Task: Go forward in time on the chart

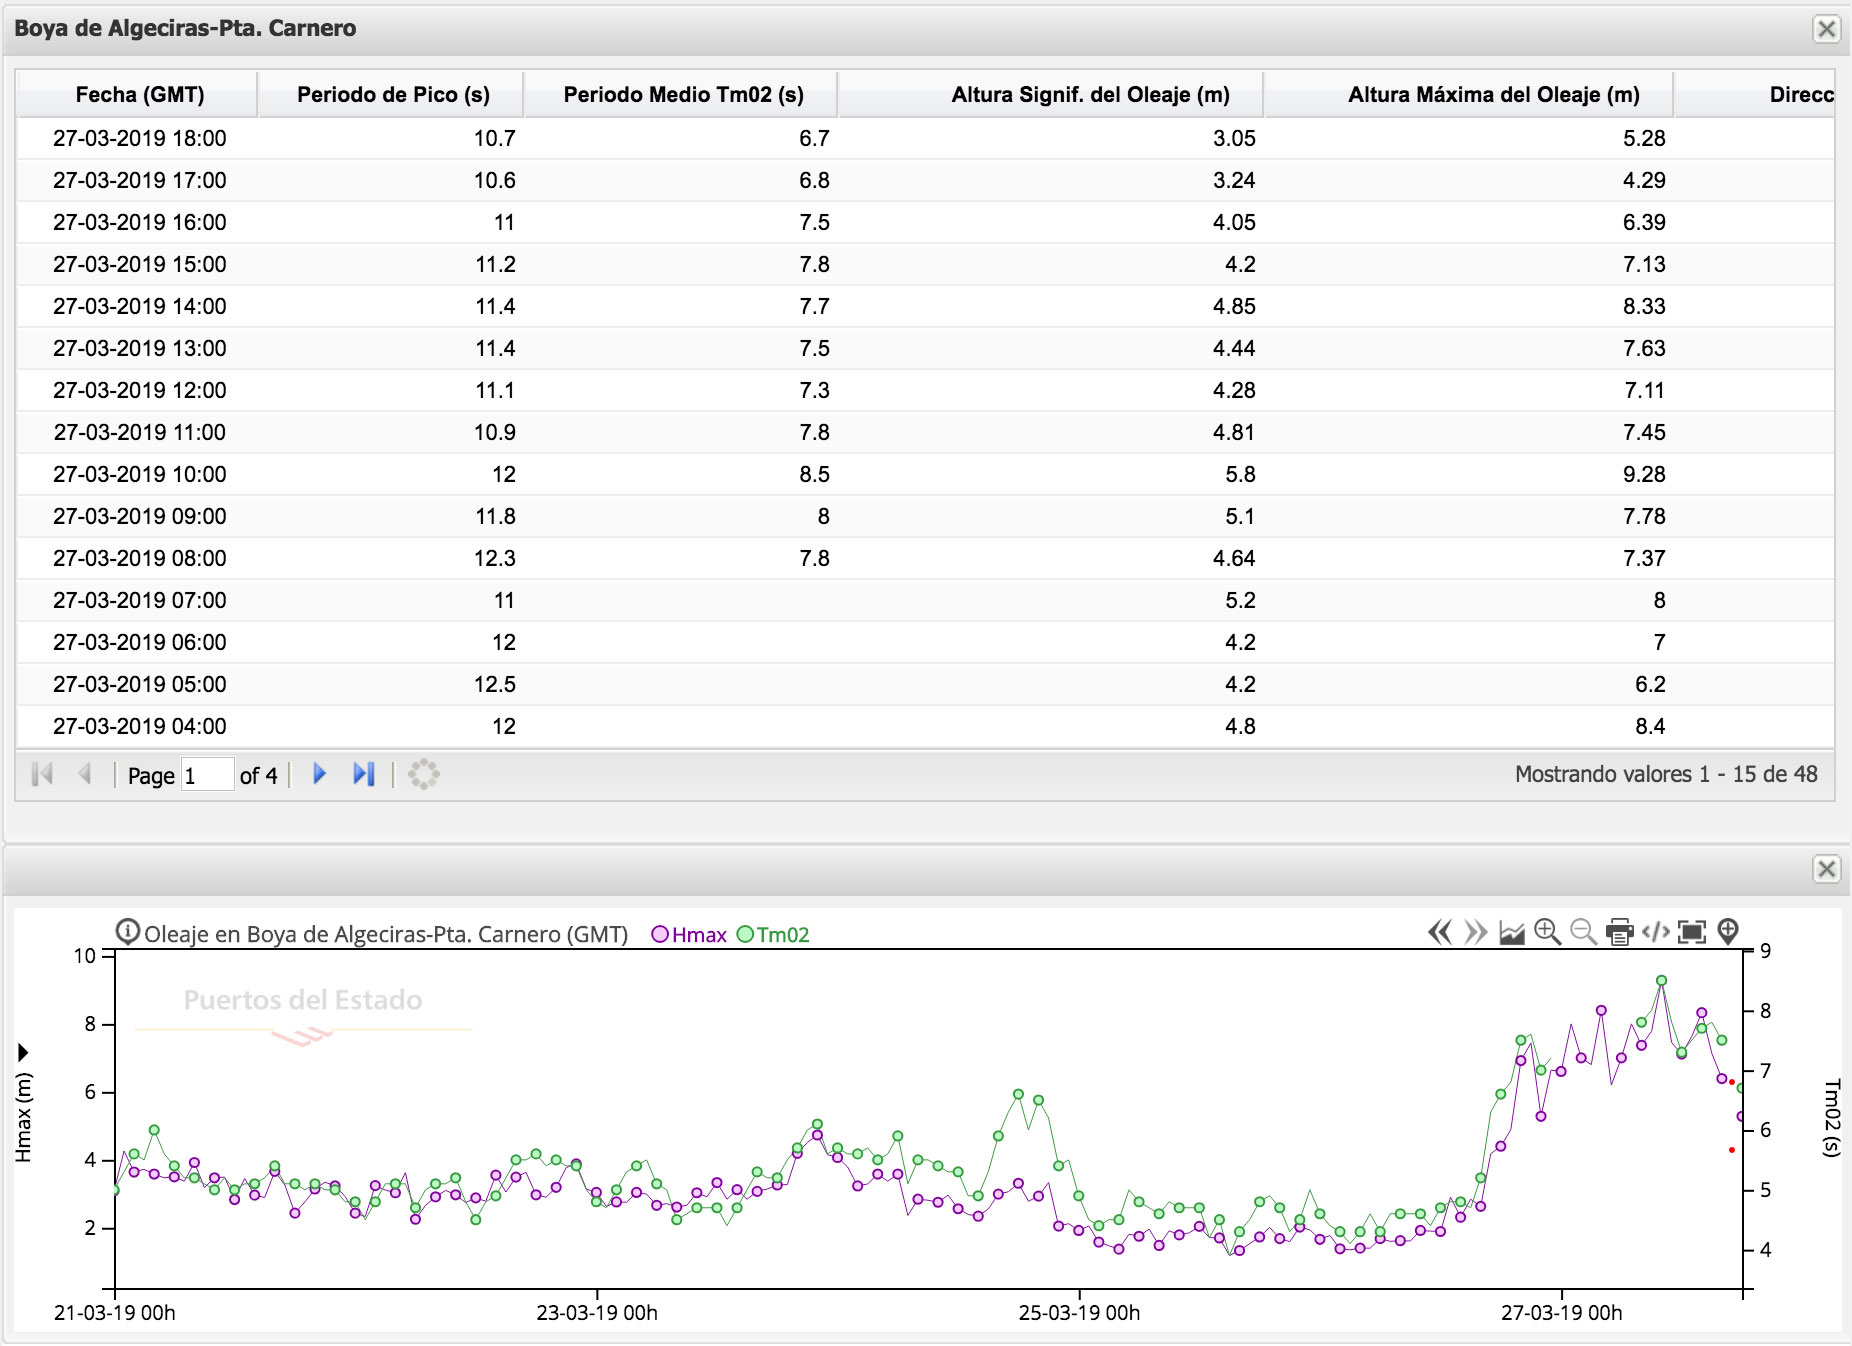Action: click(1475, 932)
